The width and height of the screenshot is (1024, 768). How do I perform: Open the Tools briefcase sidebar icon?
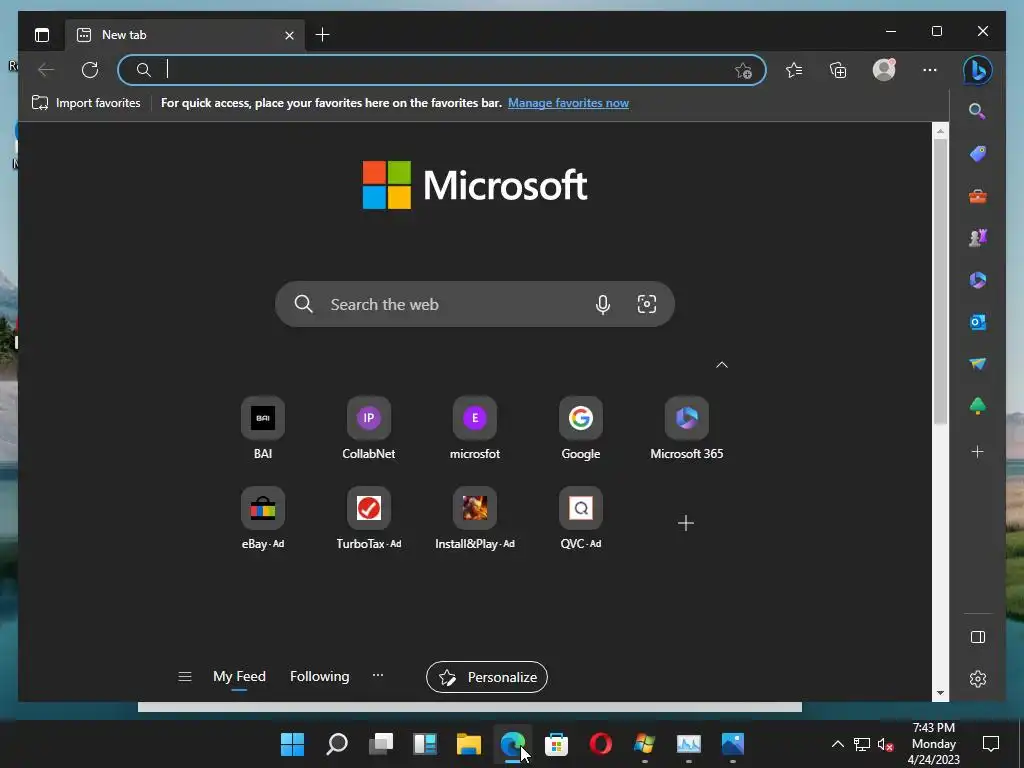point(978,196)
